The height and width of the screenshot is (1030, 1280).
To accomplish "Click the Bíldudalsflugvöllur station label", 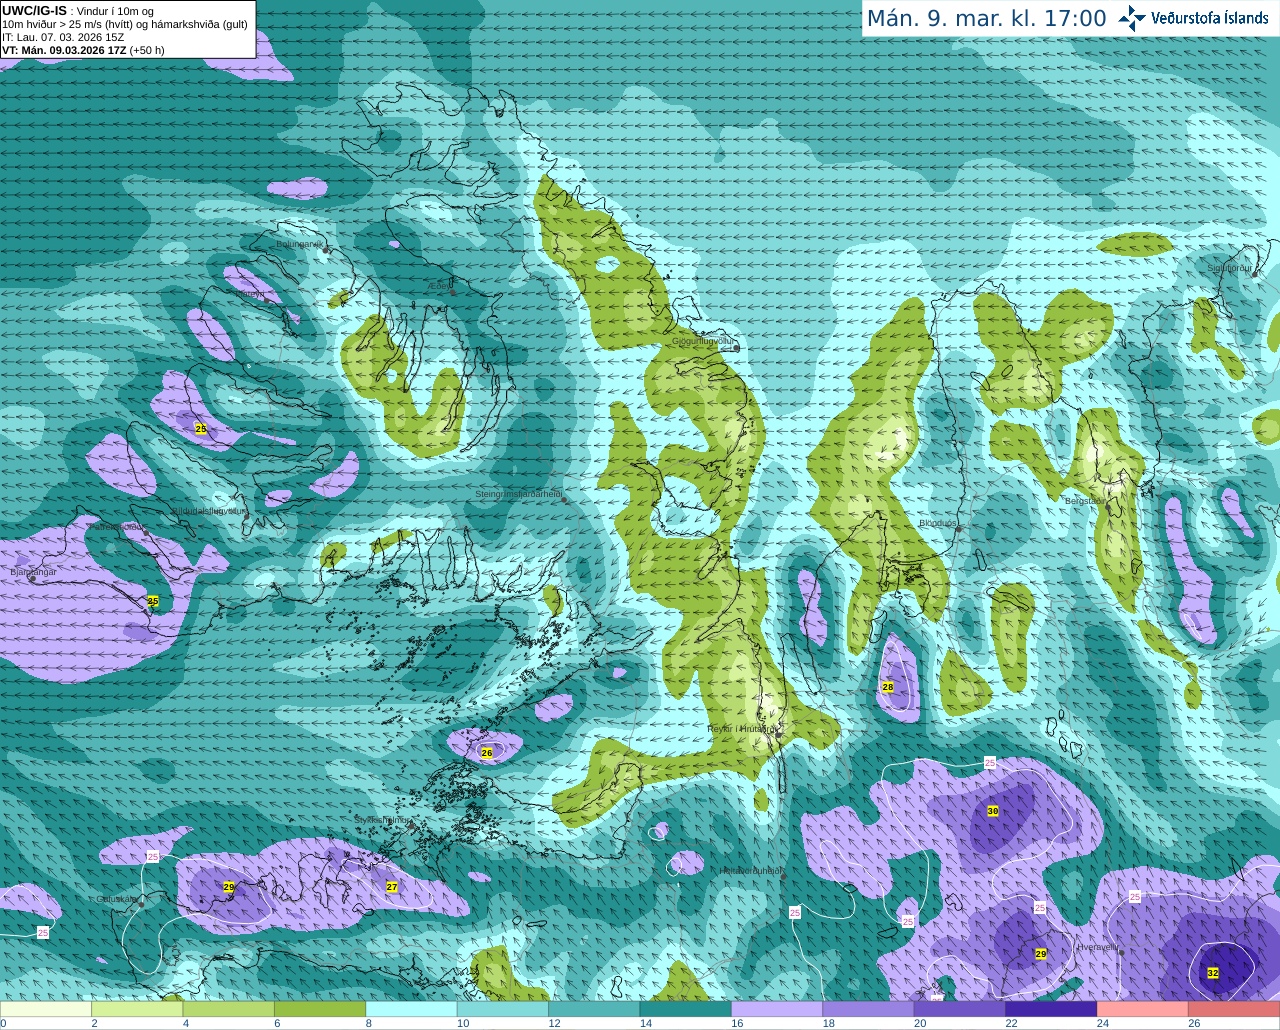I will [x=208, y=510].
